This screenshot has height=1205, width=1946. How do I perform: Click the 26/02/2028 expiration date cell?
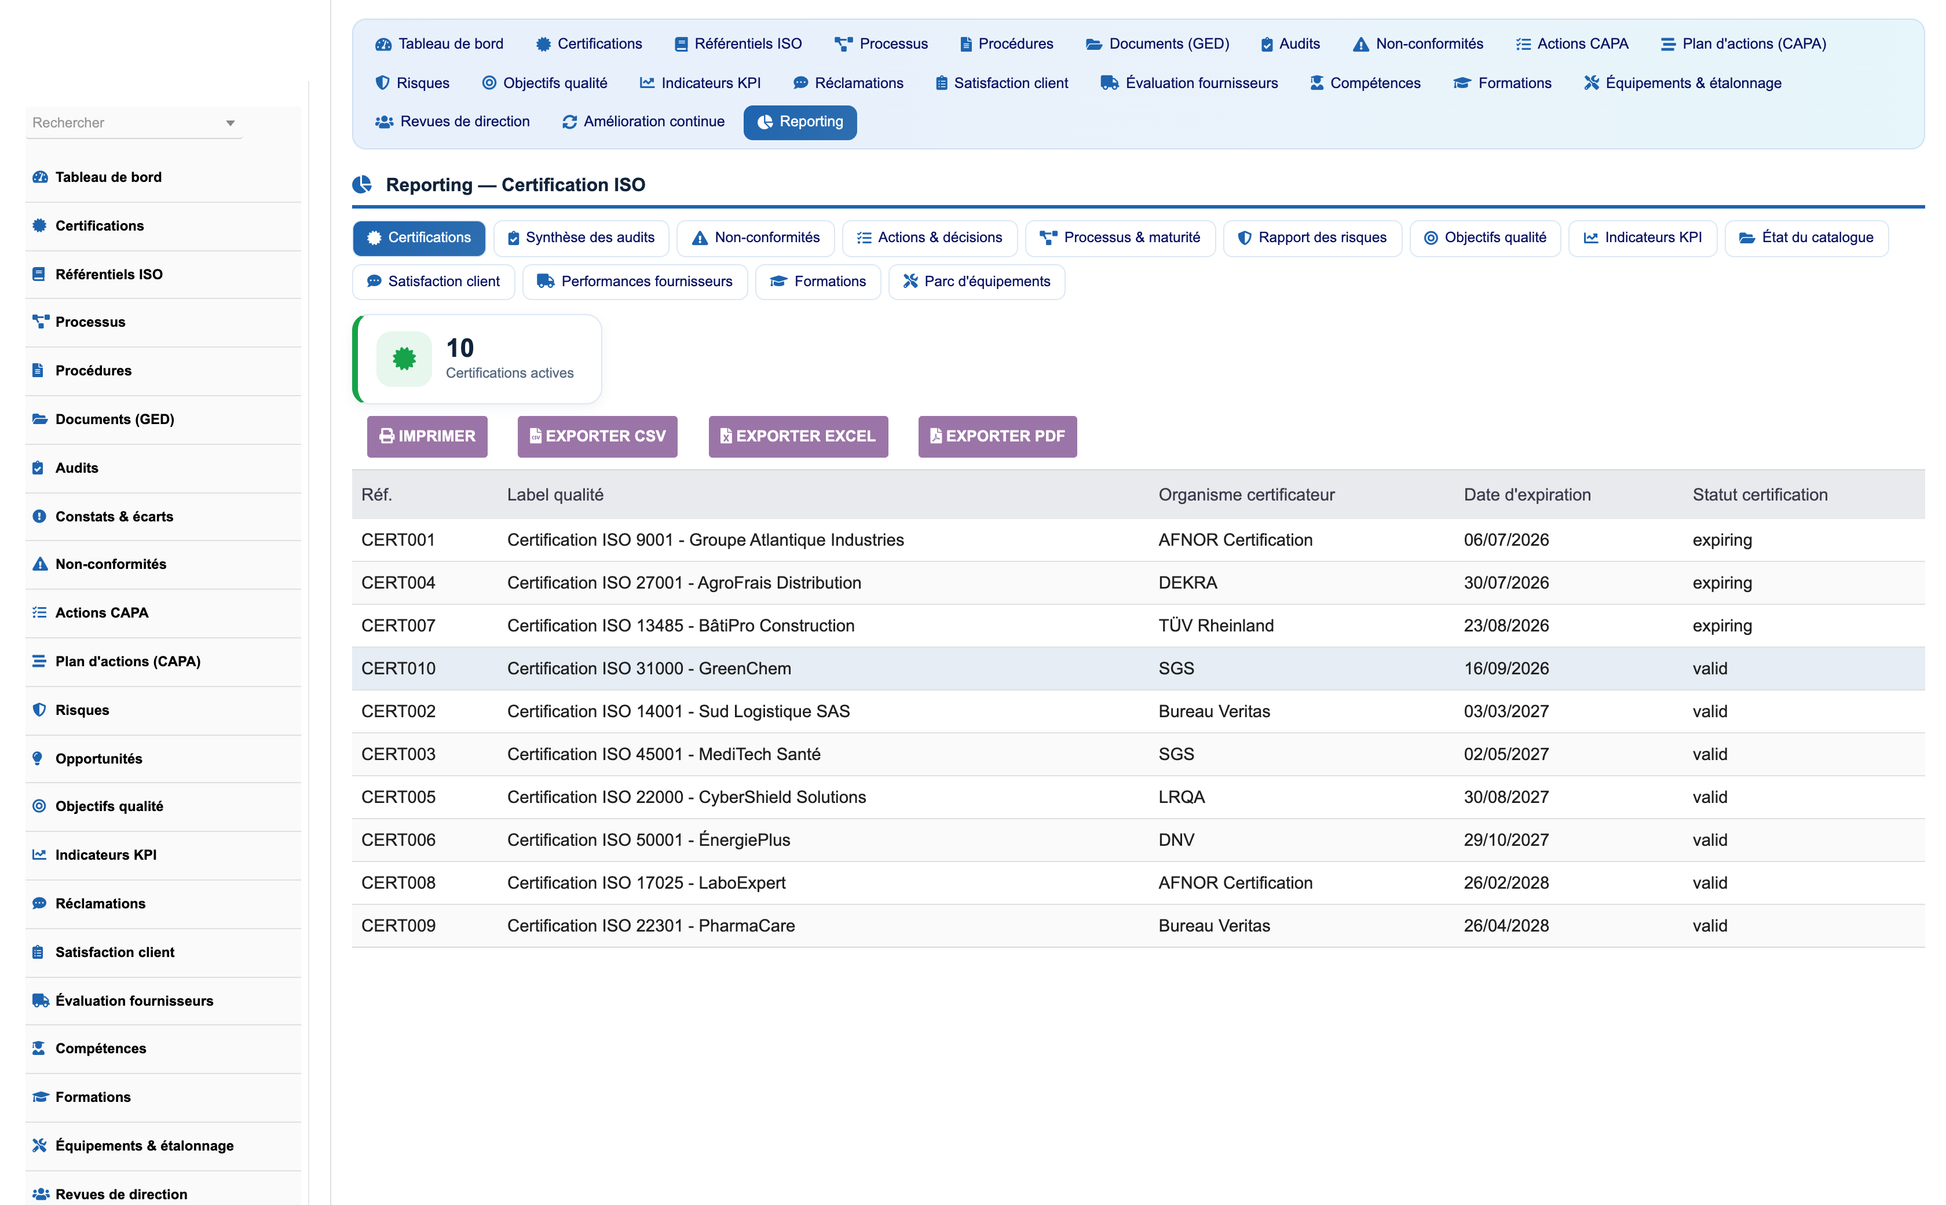pos(1506,883)
